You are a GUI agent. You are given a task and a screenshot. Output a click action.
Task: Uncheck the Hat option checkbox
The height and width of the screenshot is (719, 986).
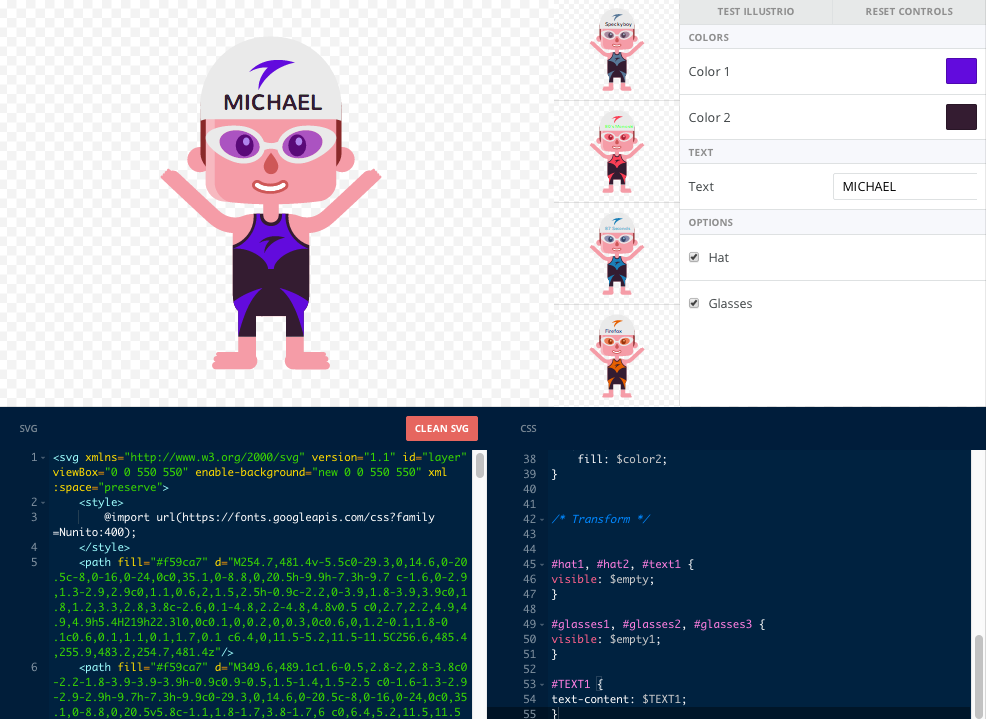(x=694, y=257)
